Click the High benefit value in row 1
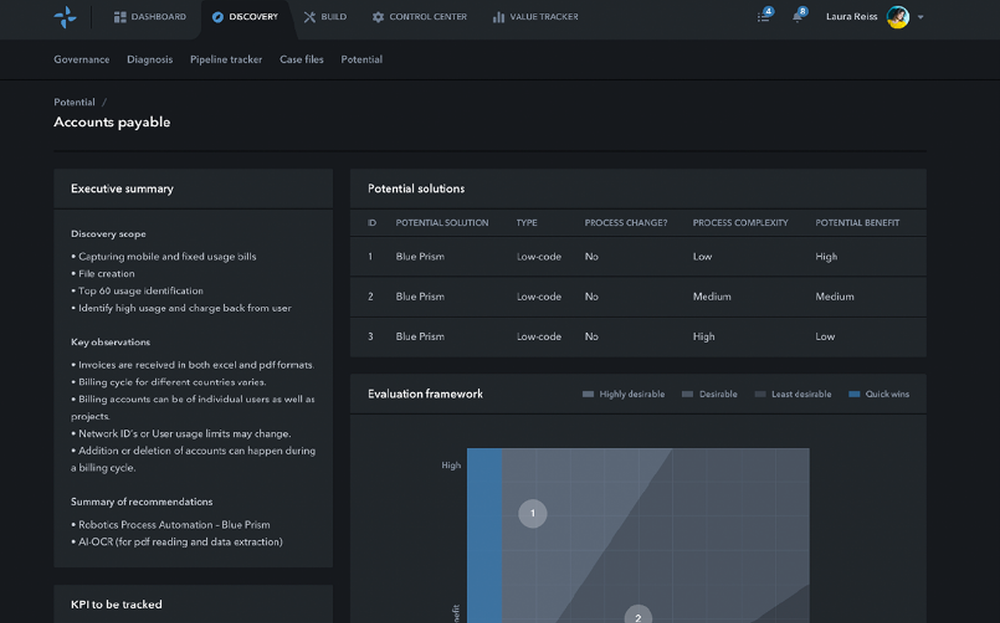 pos(826,256)
